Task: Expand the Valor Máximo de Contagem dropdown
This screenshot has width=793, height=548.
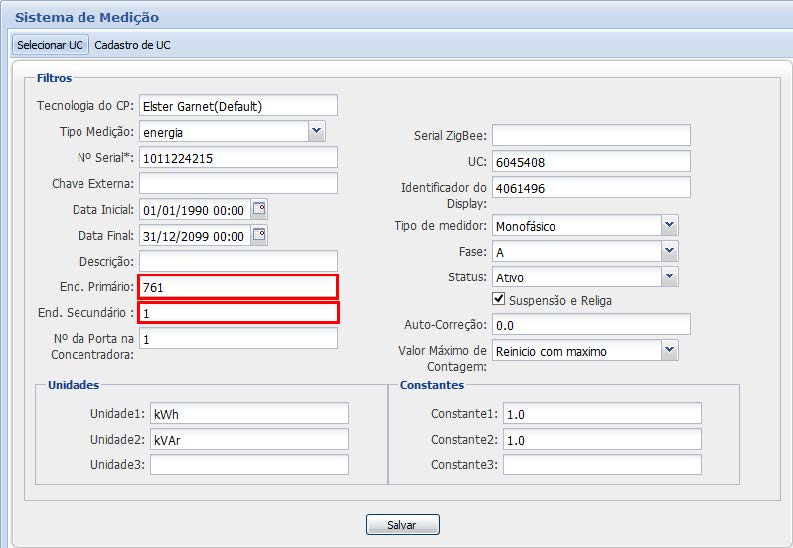Action: [x=669, y=350]
